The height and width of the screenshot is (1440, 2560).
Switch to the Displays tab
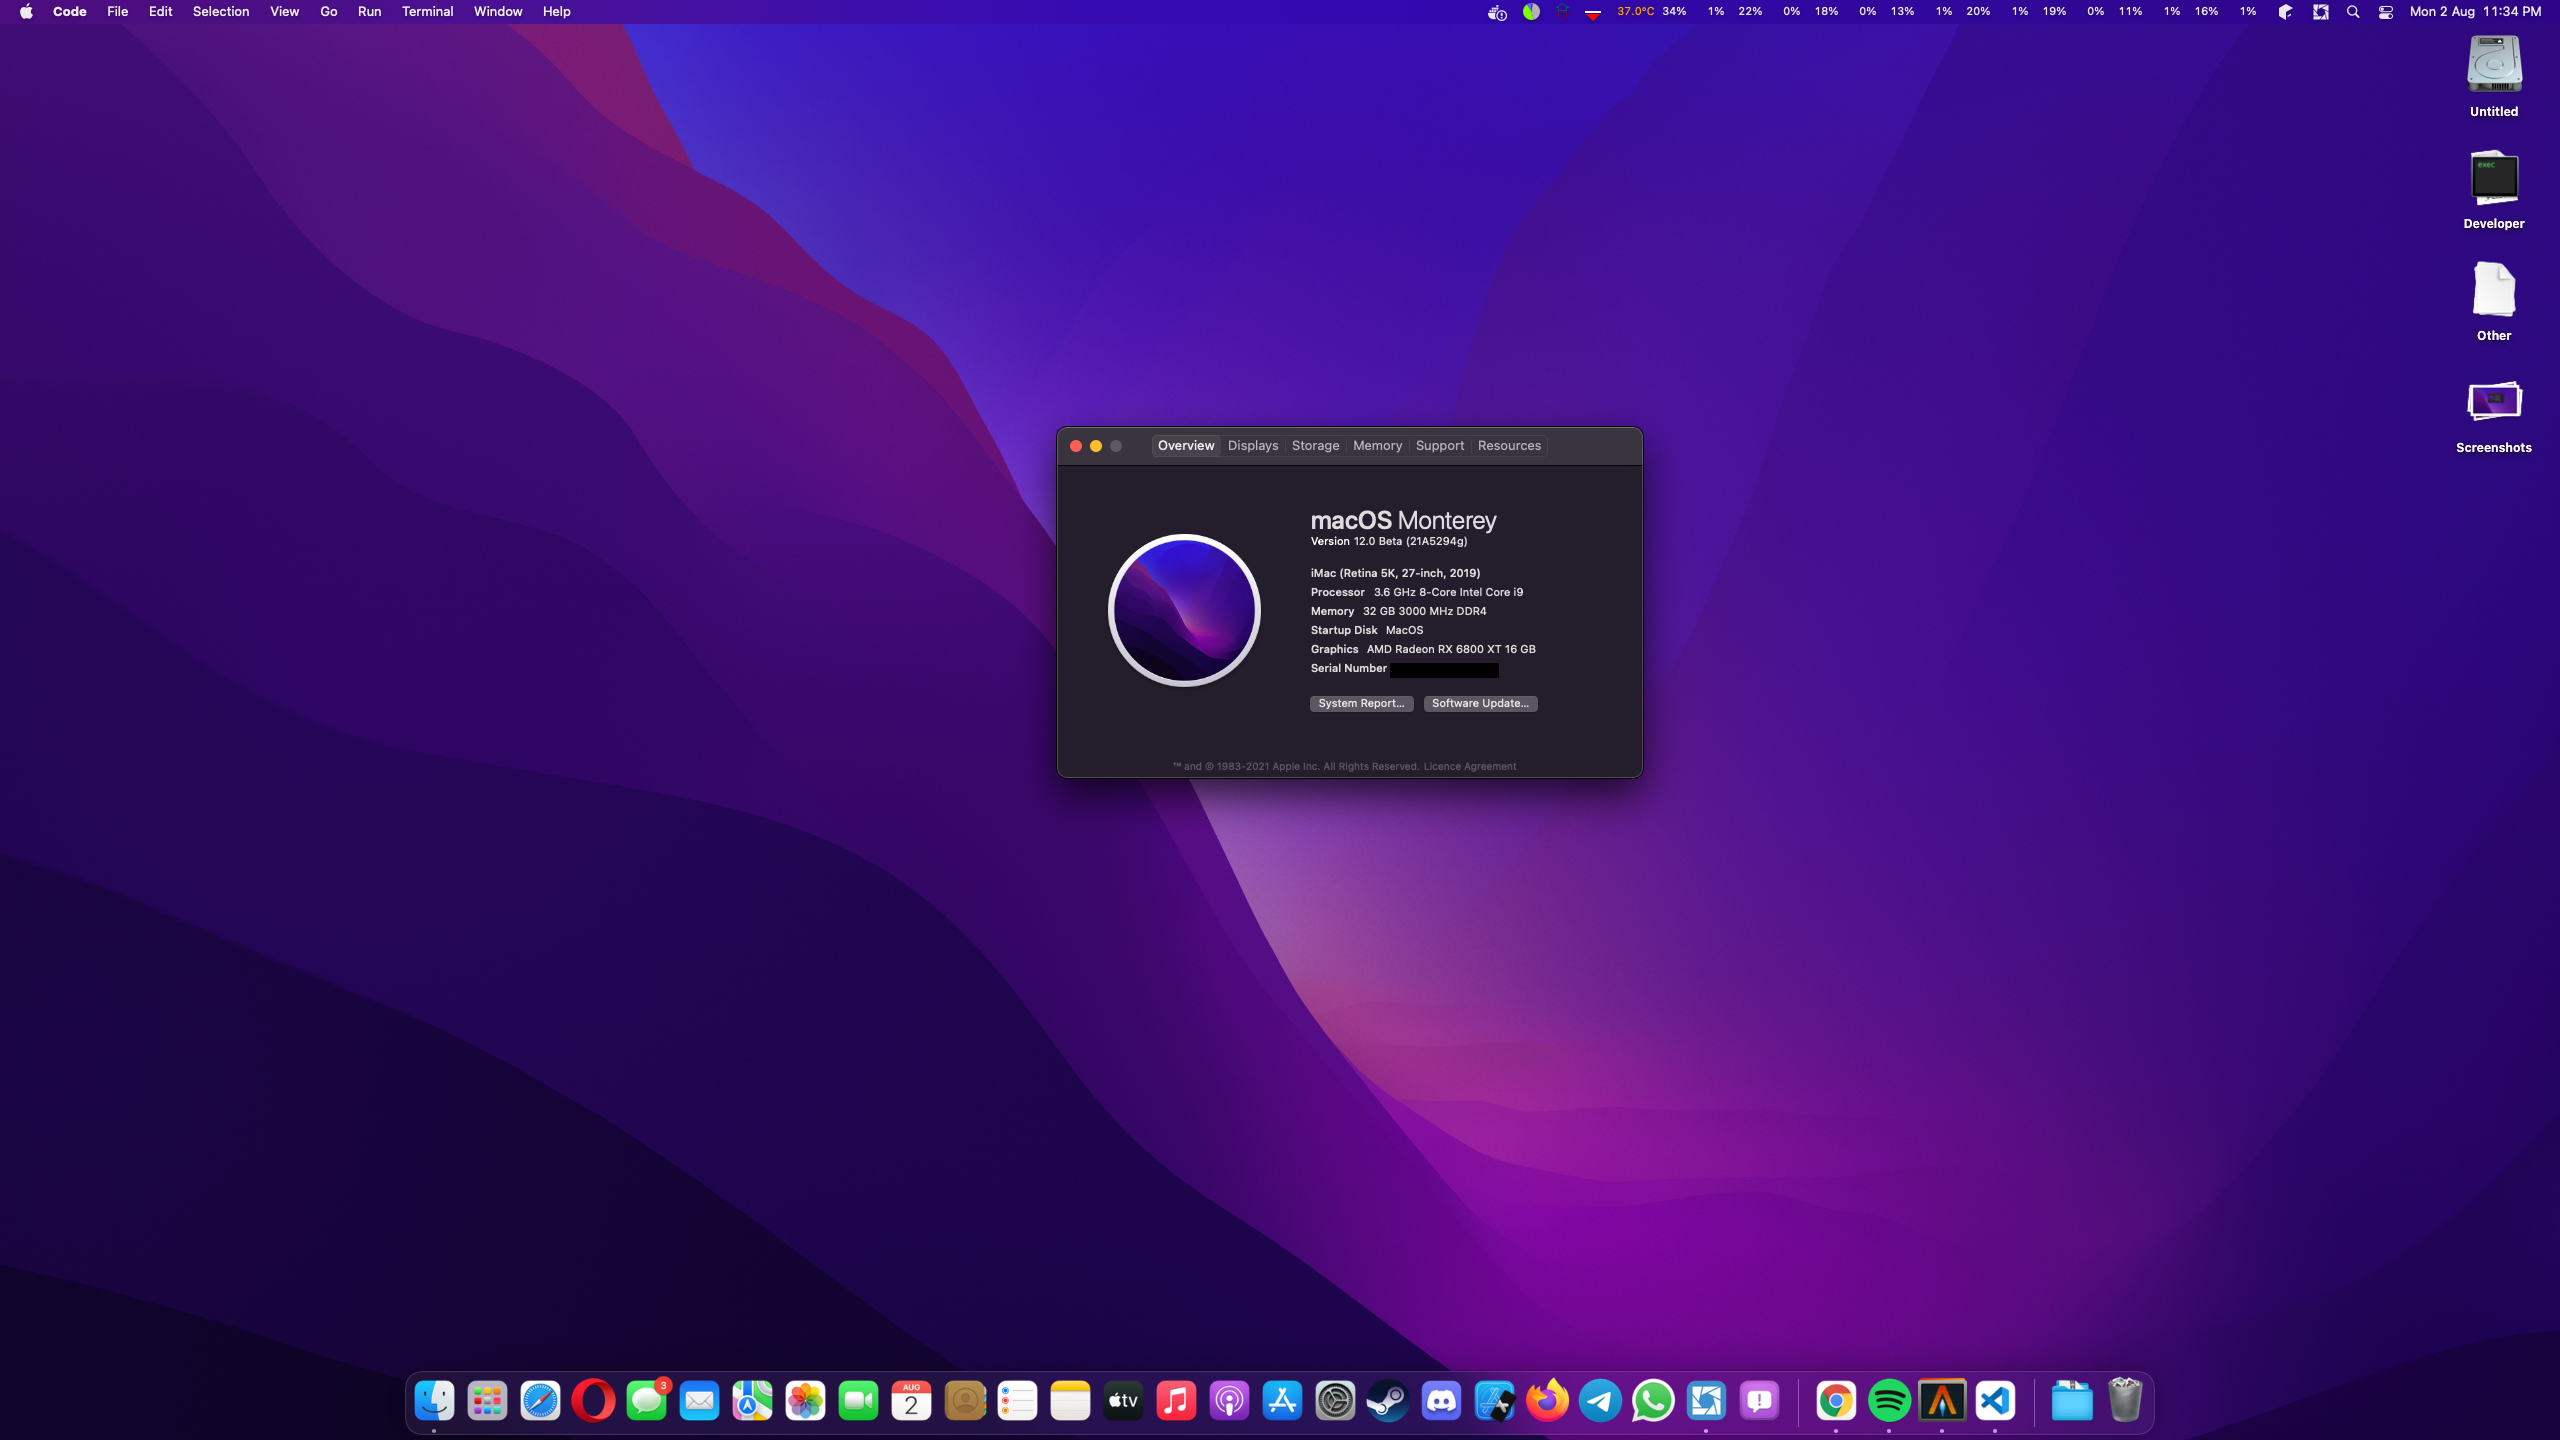[1253, 446]
